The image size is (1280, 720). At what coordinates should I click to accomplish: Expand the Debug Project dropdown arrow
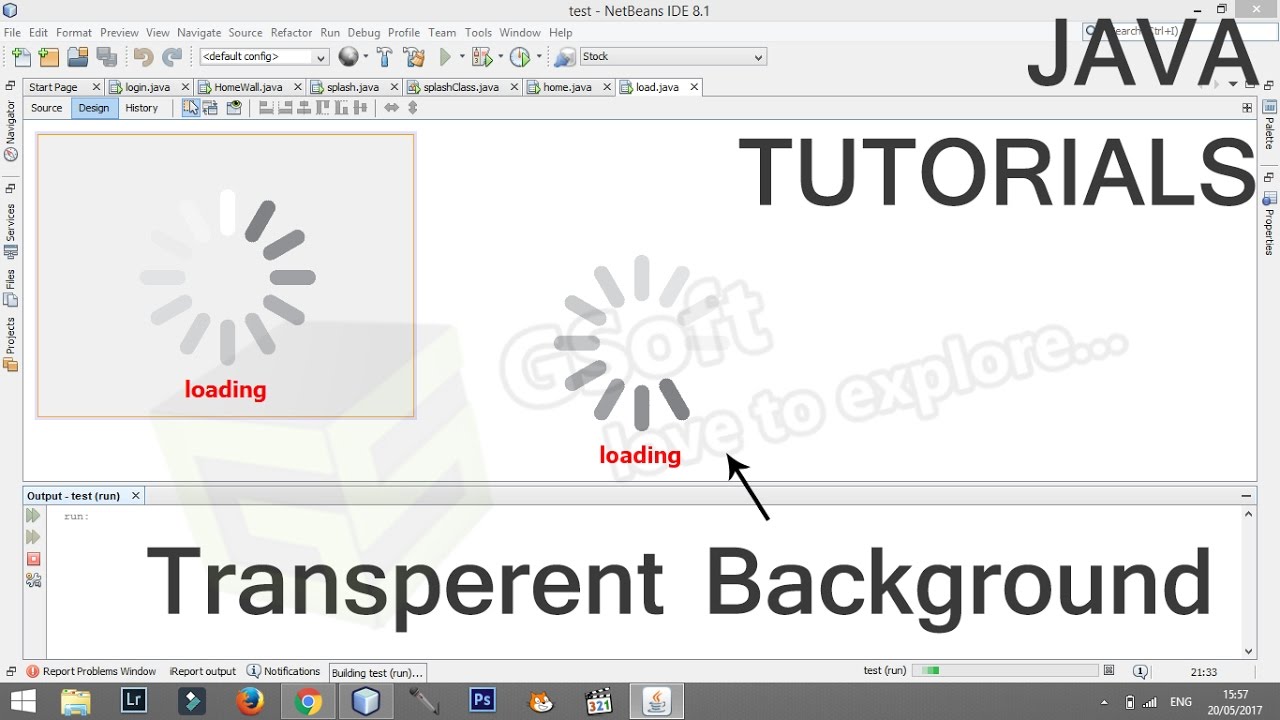click(500, 57)
